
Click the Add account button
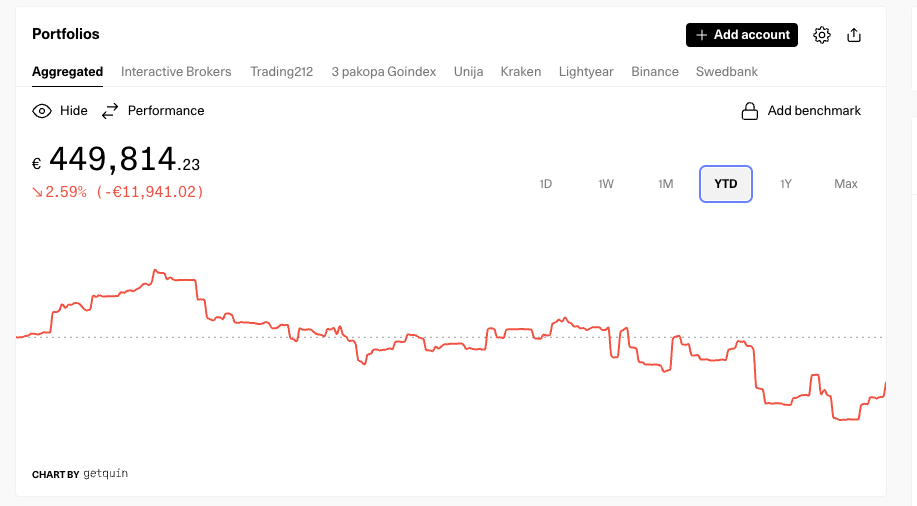pos(741,35)
